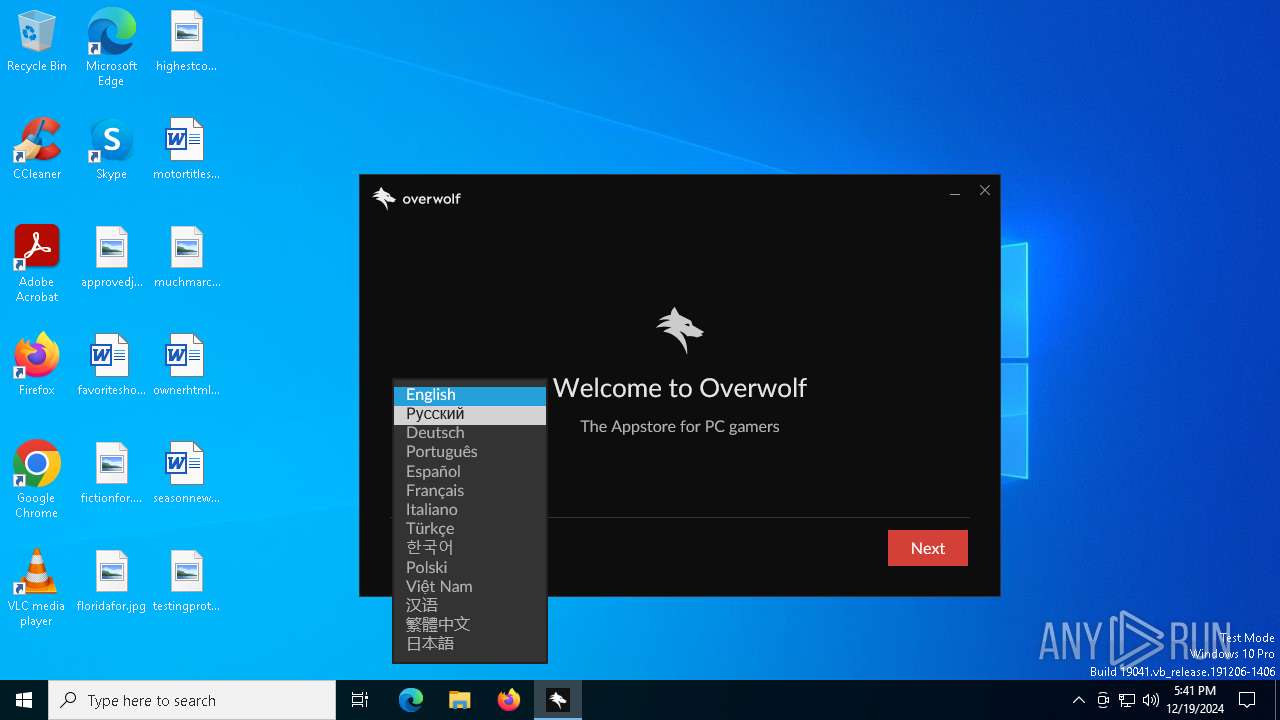Choose Türkçe language option
1280x720 pixels.
click(x=470, y=529)
